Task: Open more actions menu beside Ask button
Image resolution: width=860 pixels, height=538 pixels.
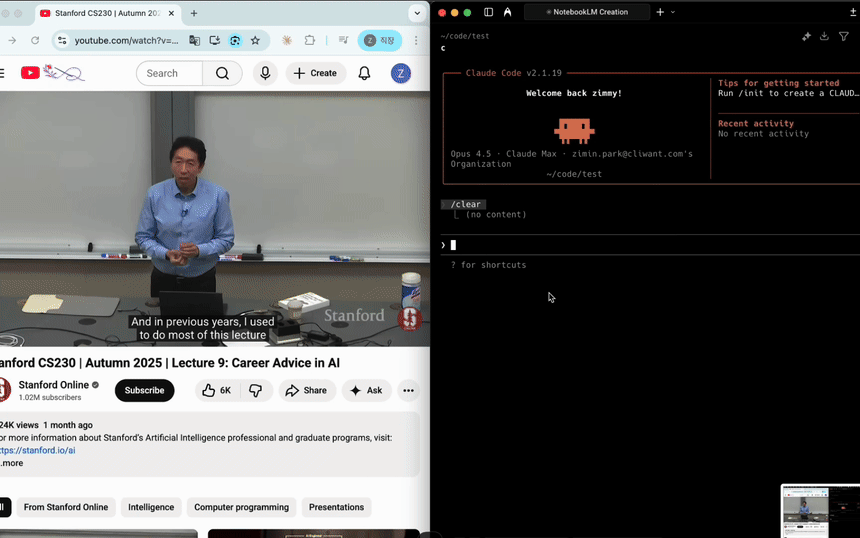Action: (408, 390)
